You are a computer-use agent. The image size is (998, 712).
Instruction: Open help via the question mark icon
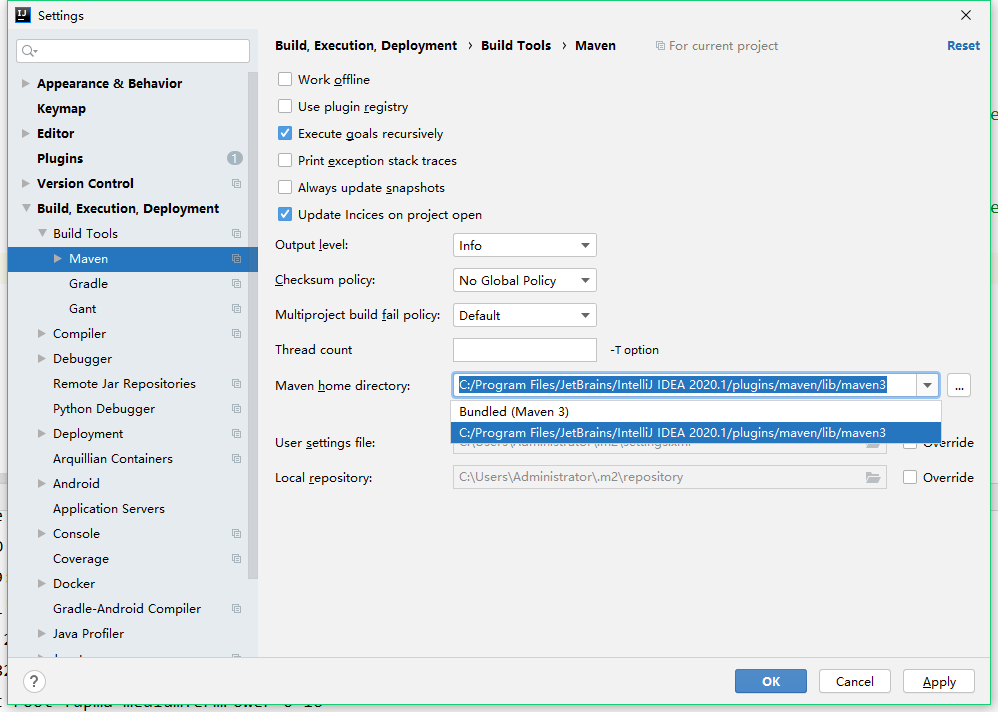[34, 681]
